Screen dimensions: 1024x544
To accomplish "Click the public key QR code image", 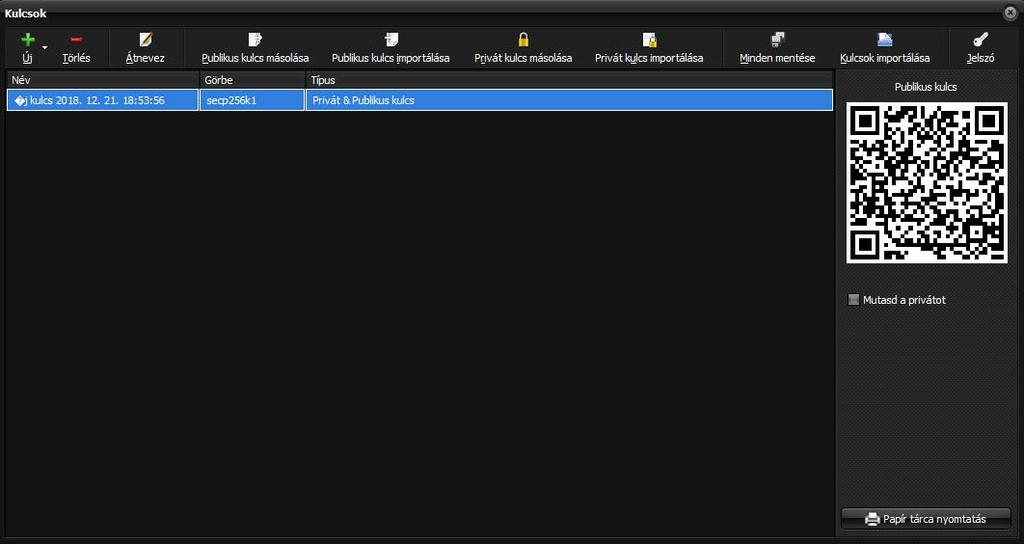I will tap(926, 182).
